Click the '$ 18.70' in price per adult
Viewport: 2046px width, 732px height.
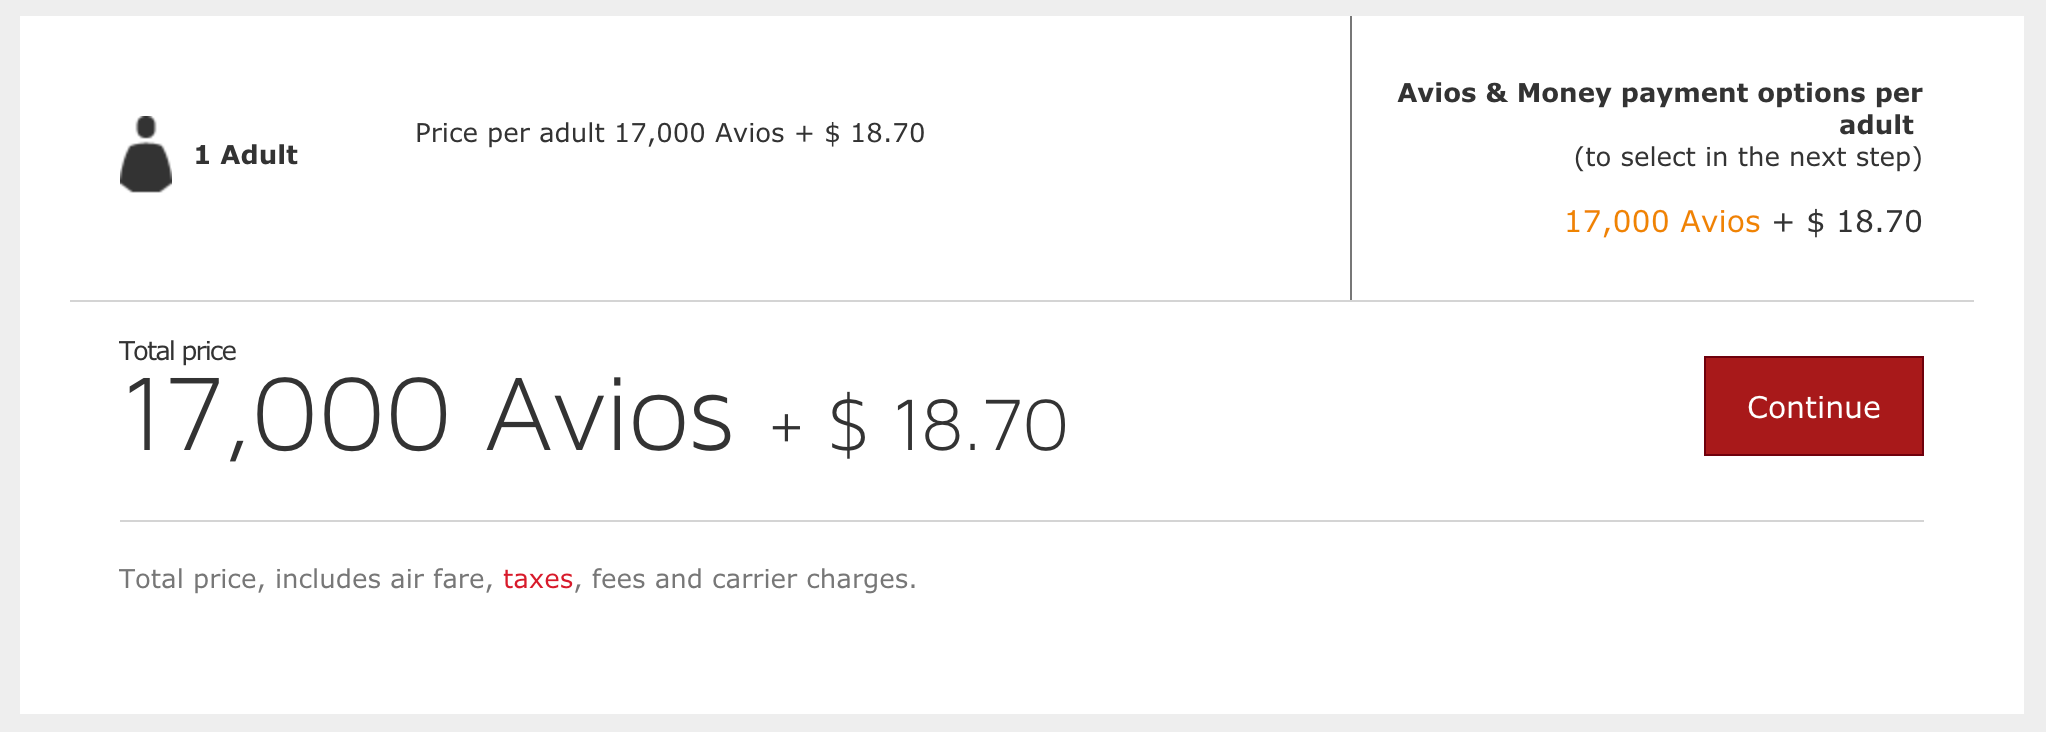(875, 133)
